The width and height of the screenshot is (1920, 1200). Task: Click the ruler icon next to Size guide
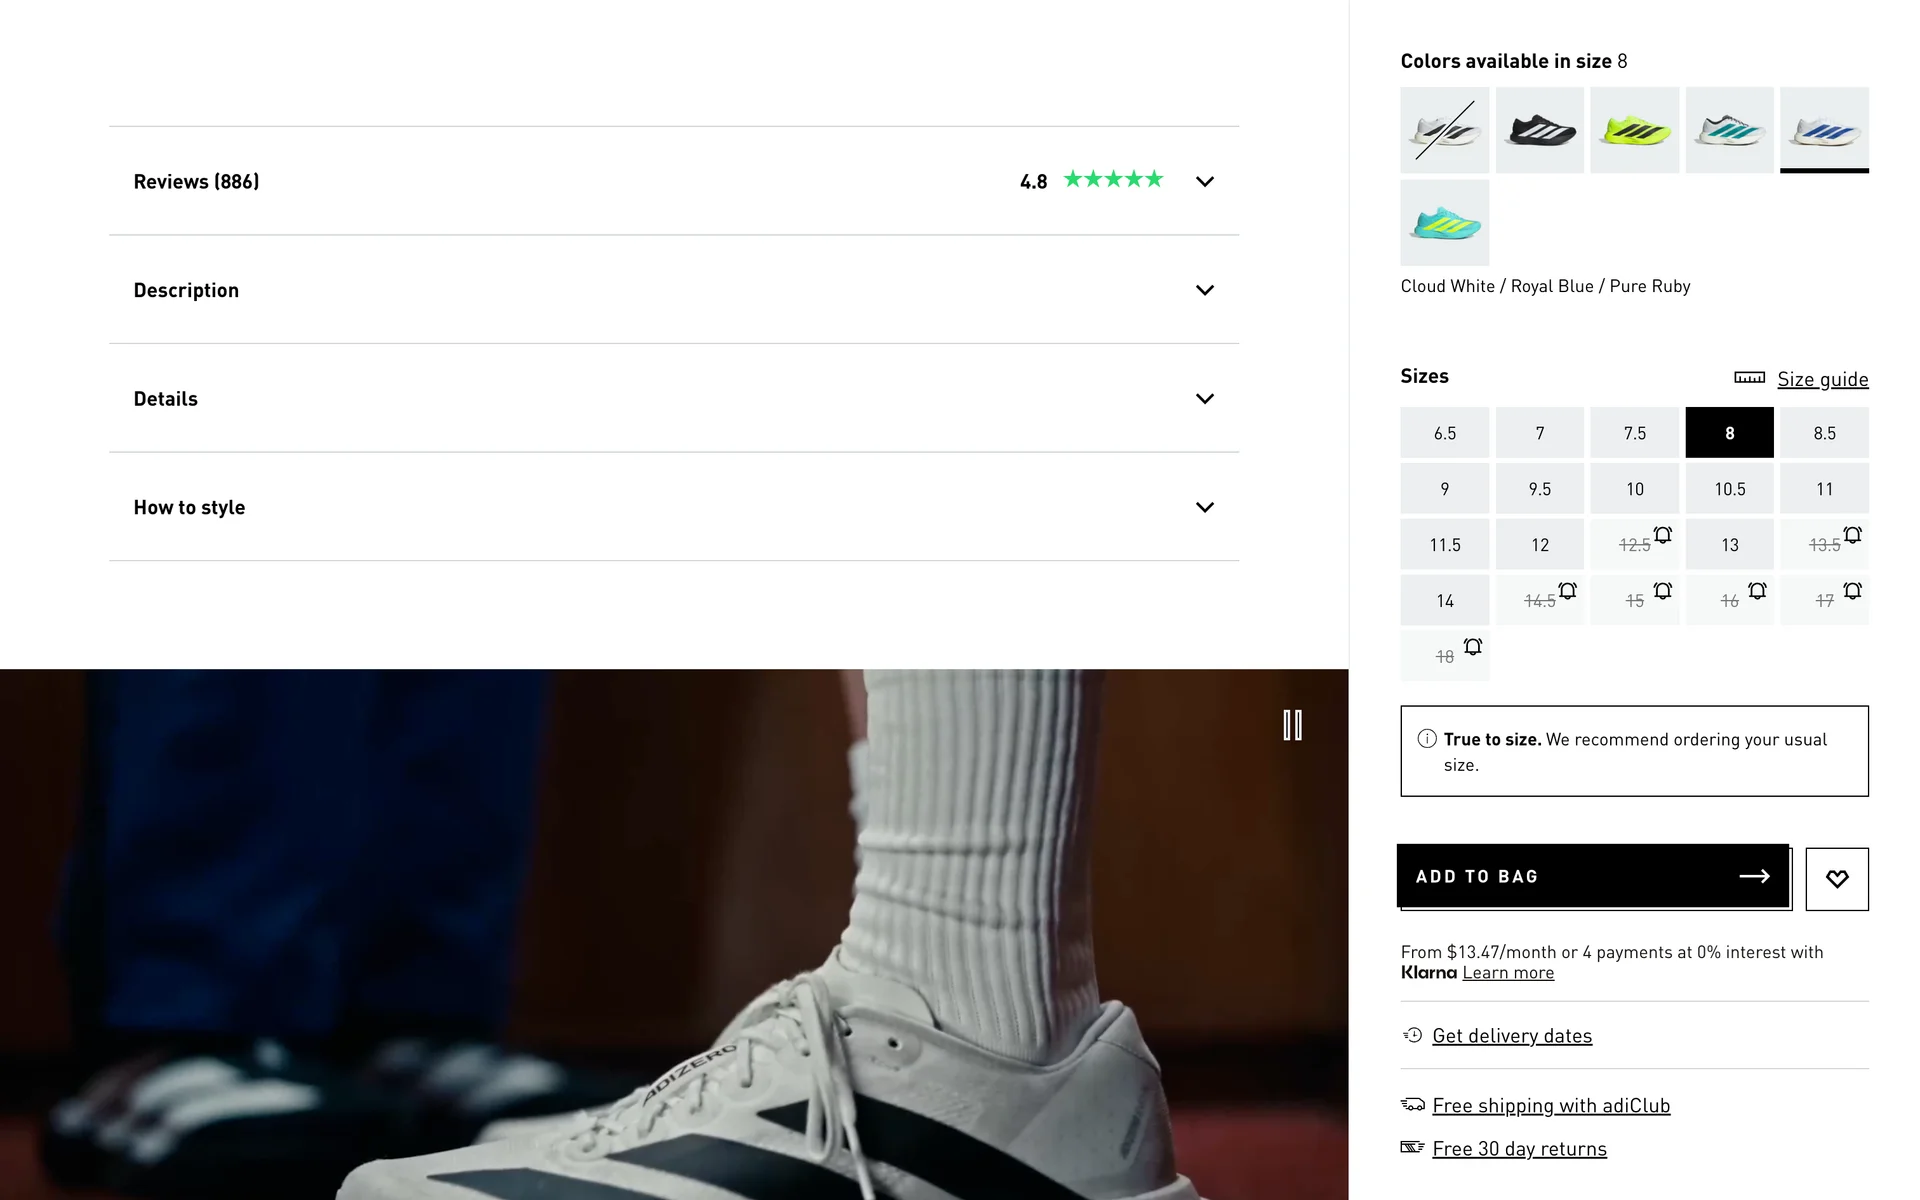[1749, 378]
